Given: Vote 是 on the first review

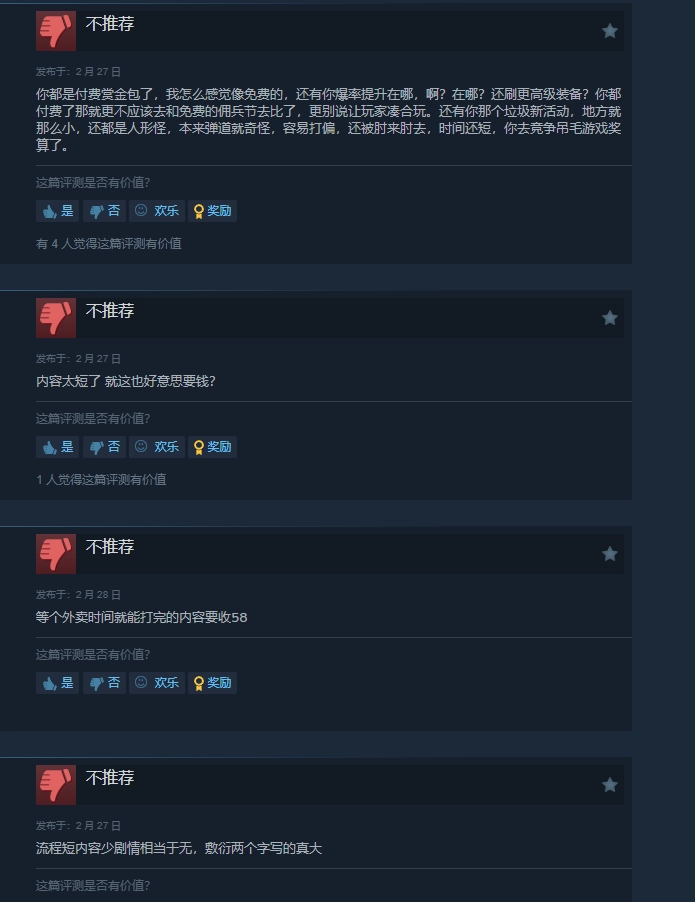Looking at the screenshot, I should [58, 211].
